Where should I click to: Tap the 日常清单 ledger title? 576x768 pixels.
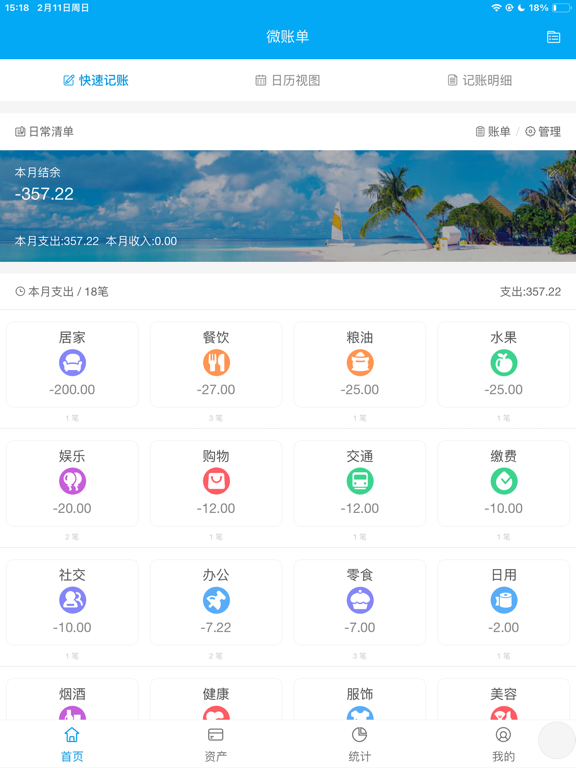(44, 131)
